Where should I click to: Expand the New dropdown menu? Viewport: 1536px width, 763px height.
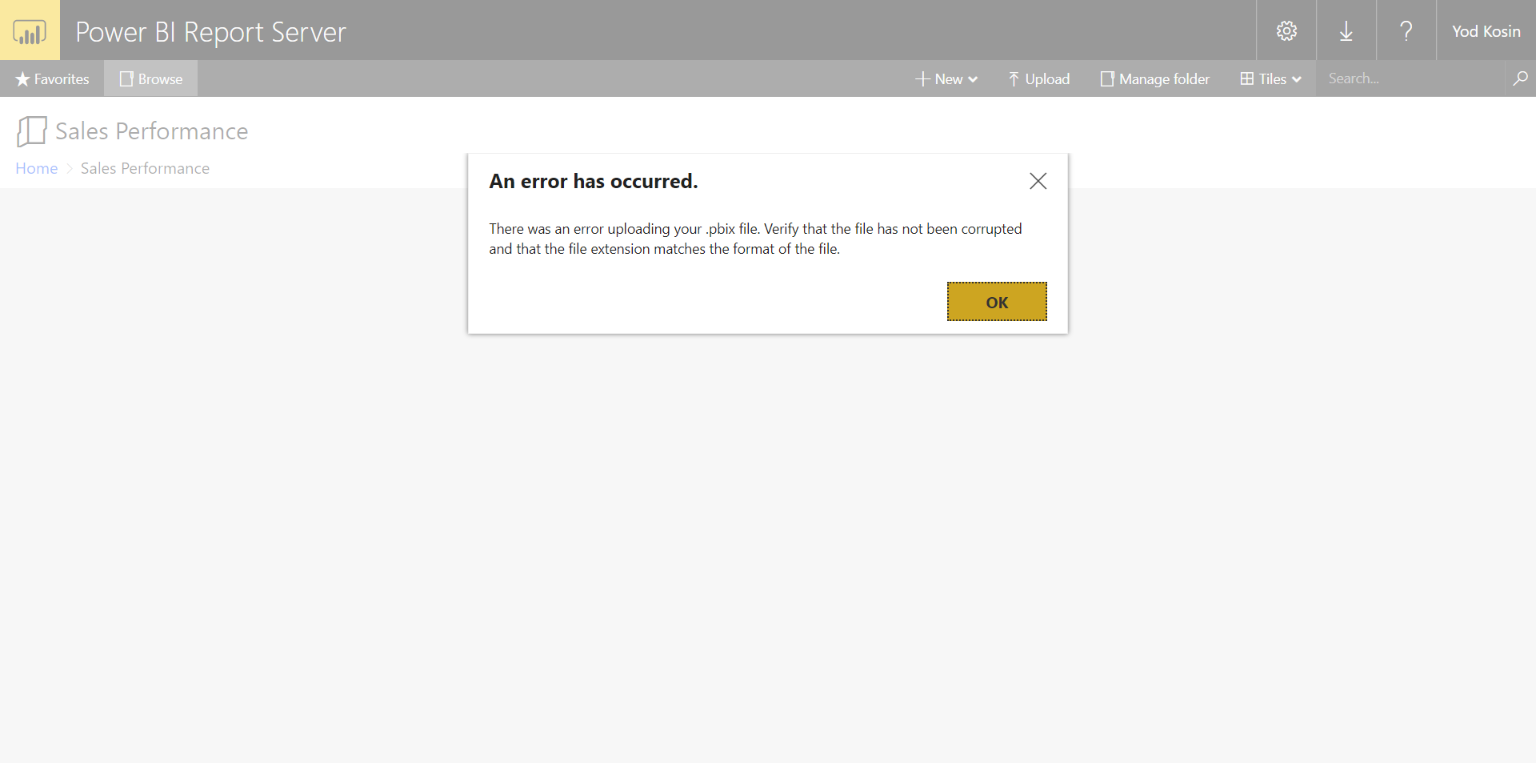click(946, 78)
